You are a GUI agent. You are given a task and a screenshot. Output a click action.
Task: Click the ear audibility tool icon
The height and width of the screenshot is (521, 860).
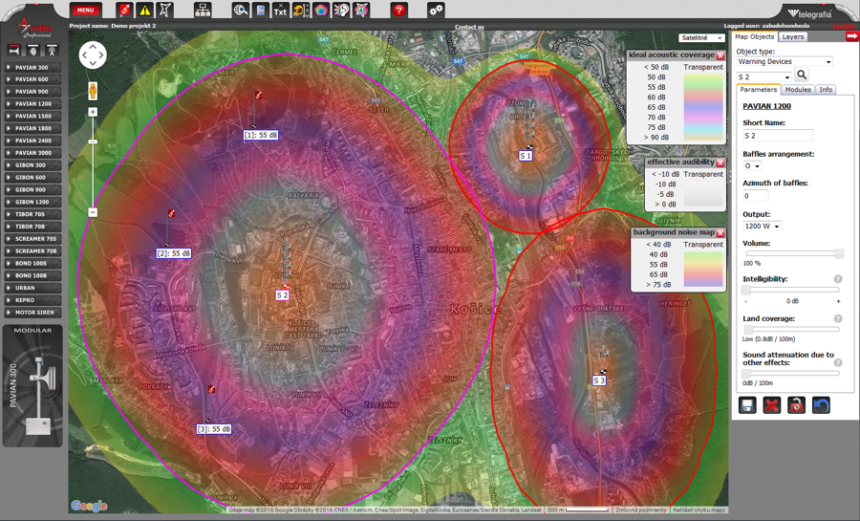point(341,10)
